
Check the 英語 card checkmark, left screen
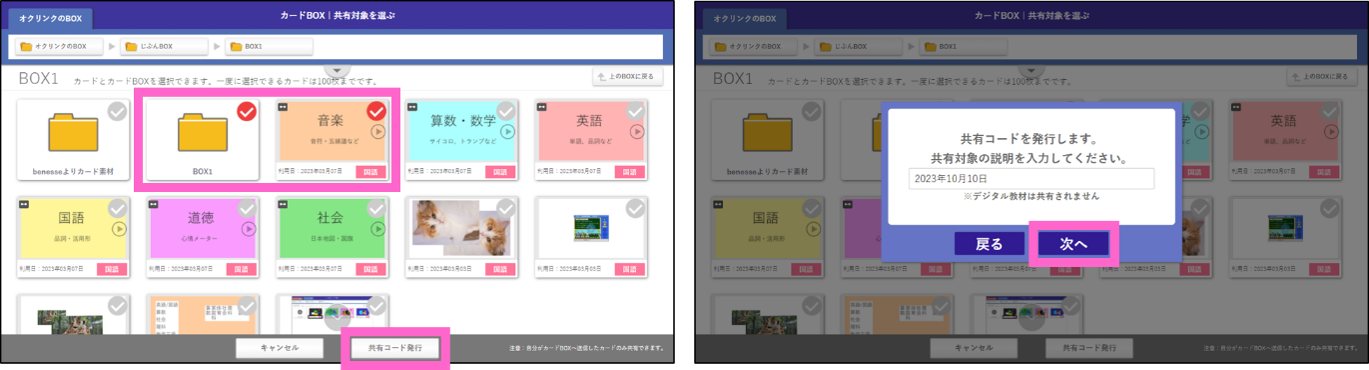click(x=635, y=111)
